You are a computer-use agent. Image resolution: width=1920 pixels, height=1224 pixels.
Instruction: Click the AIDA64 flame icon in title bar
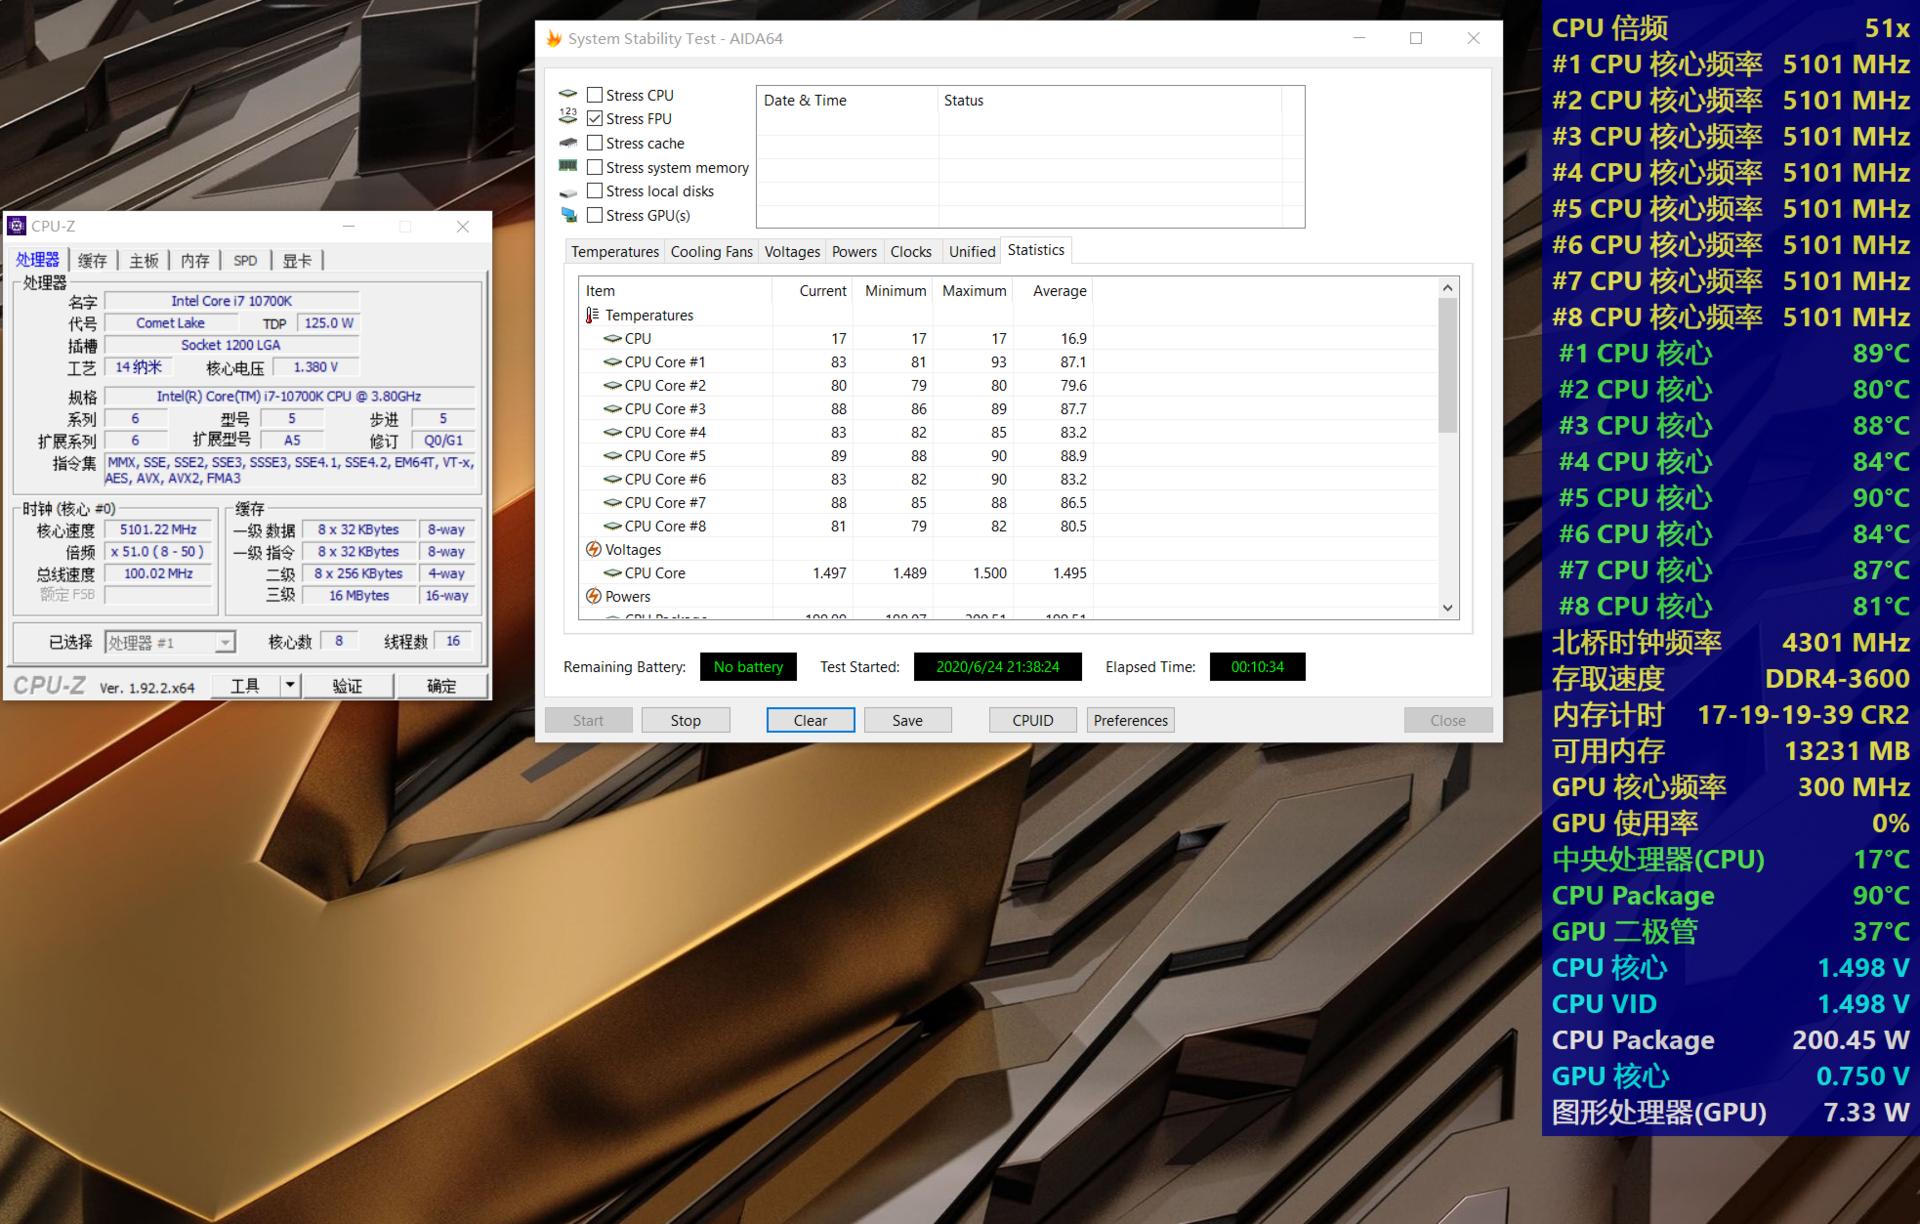553,39
